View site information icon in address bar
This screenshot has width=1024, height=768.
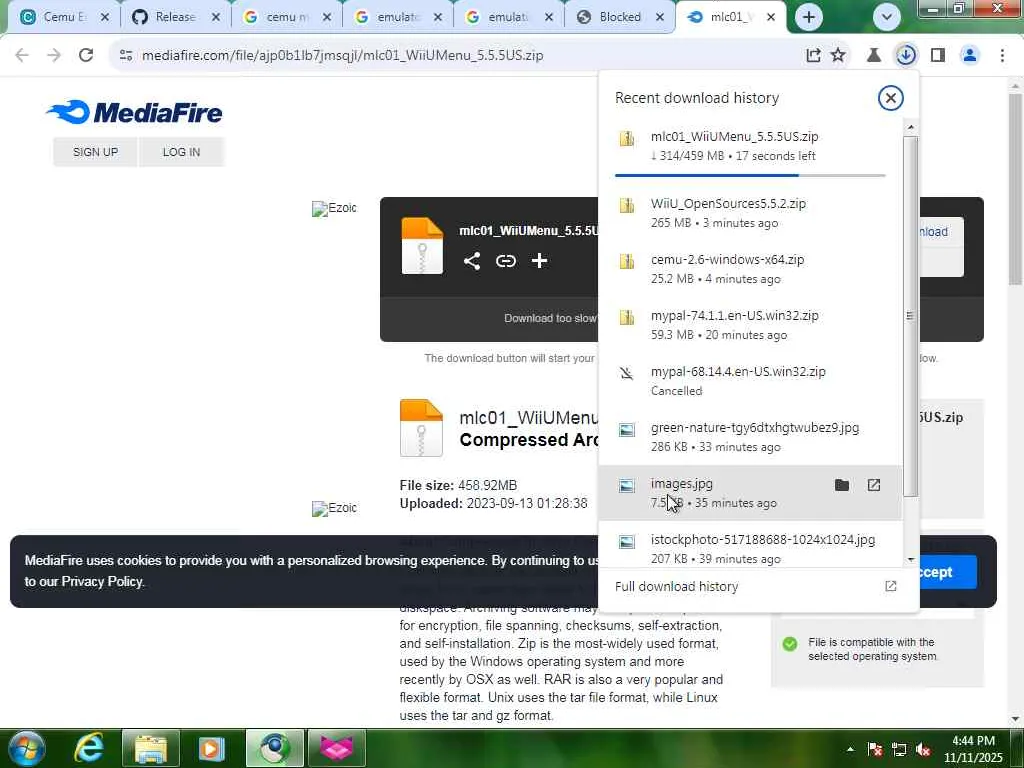point(126,55)
